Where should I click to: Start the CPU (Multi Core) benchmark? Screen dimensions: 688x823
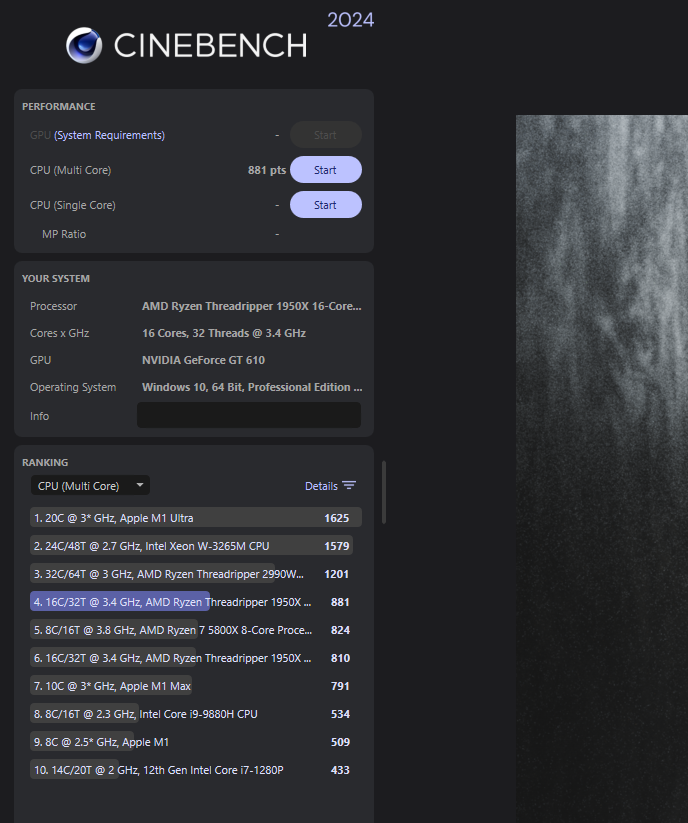click(325, 170)
